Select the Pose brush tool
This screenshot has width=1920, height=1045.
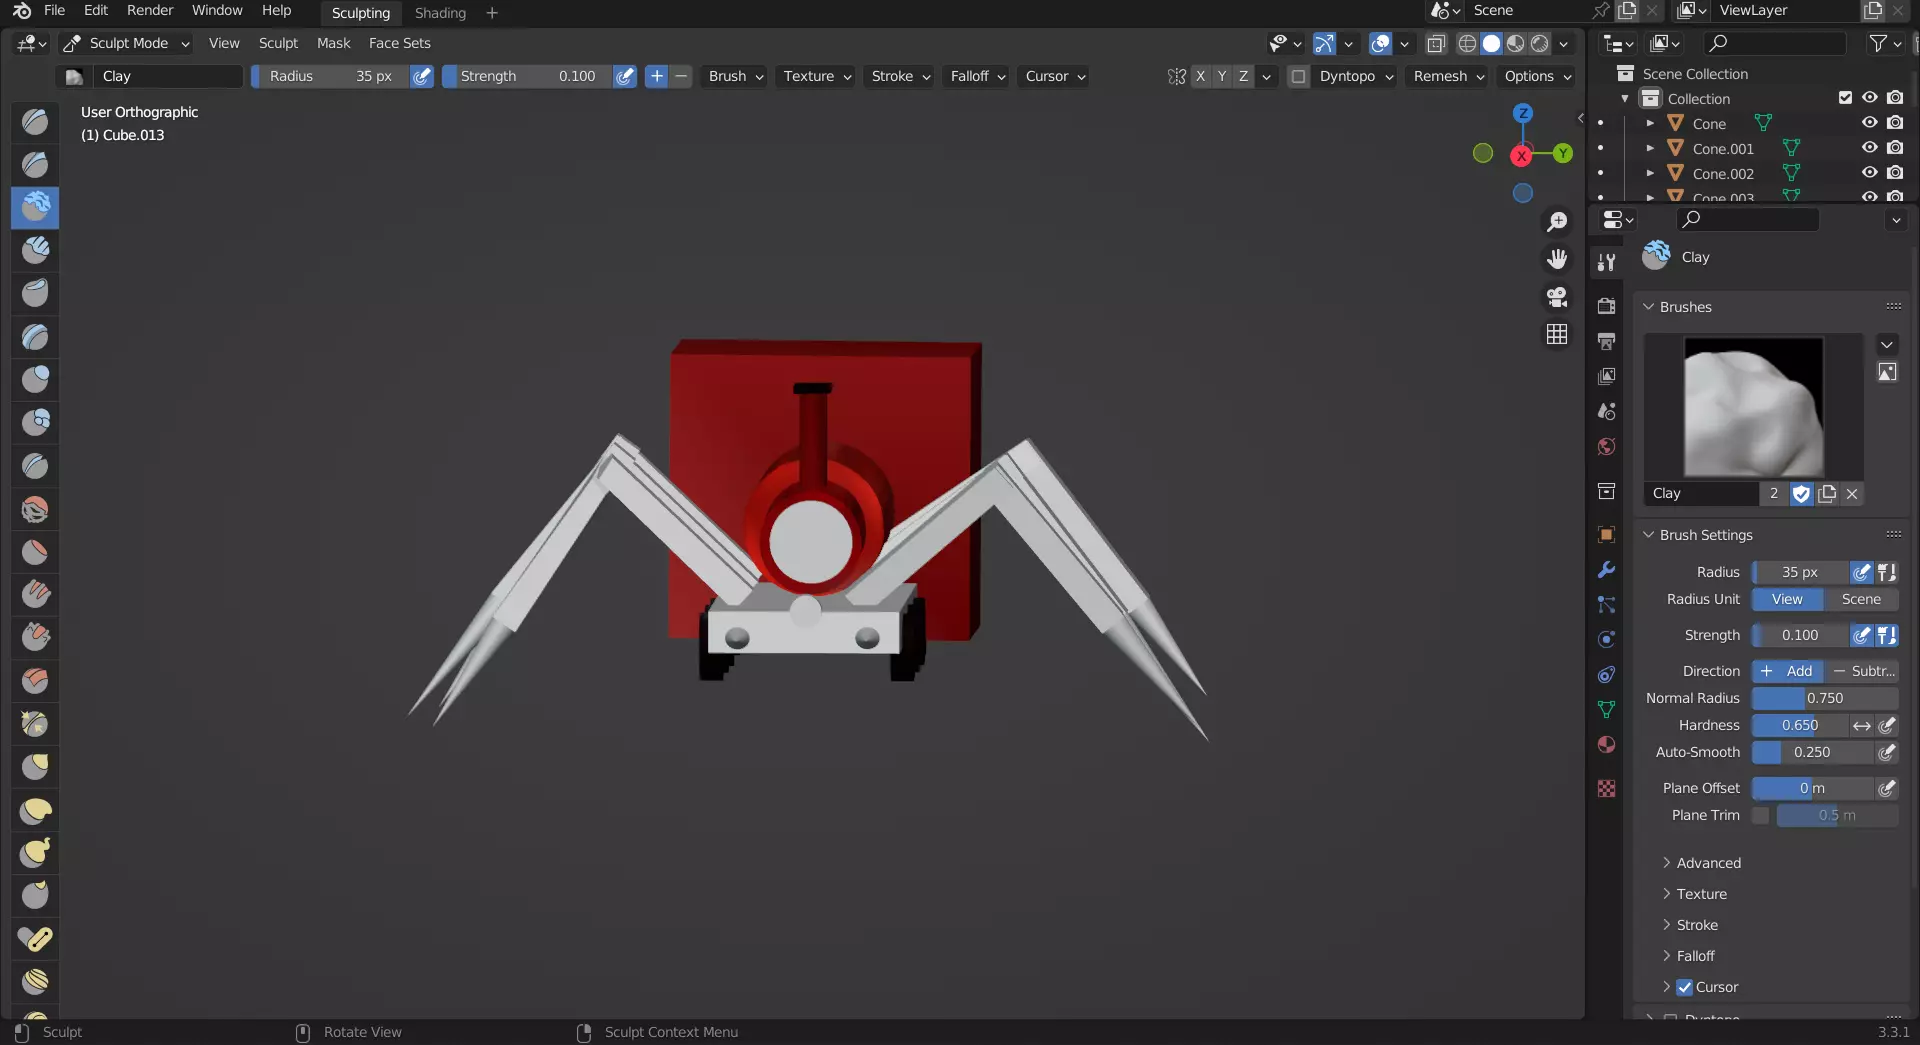point(35,940)
